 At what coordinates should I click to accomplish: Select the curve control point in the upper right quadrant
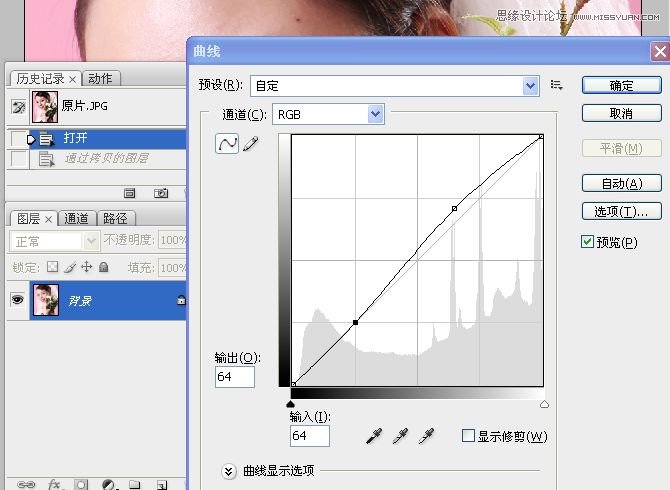pos(454,208)
